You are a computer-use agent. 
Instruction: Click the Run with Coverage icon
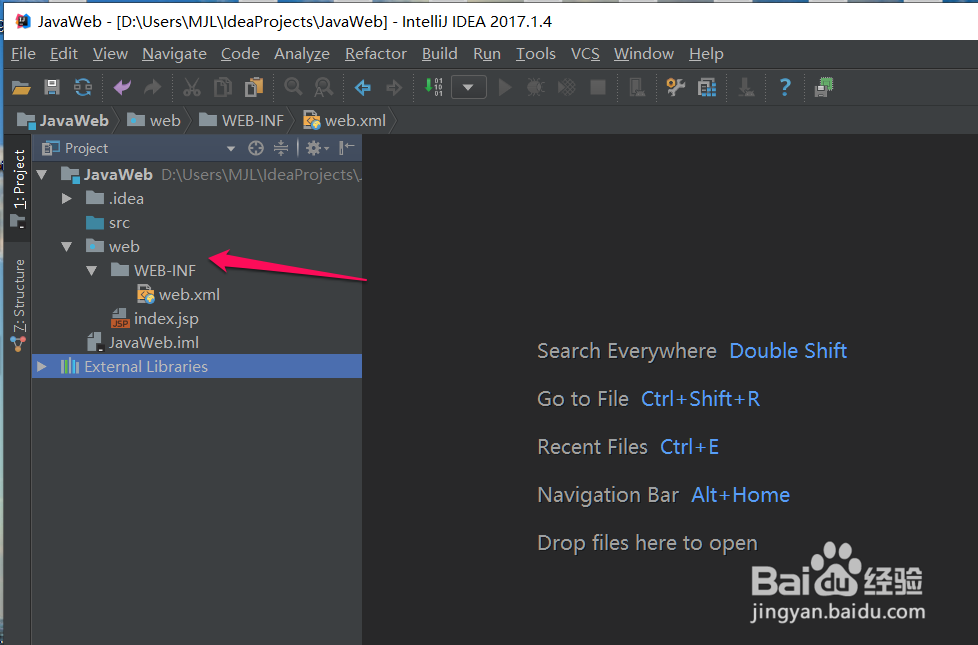coord(566,87)
